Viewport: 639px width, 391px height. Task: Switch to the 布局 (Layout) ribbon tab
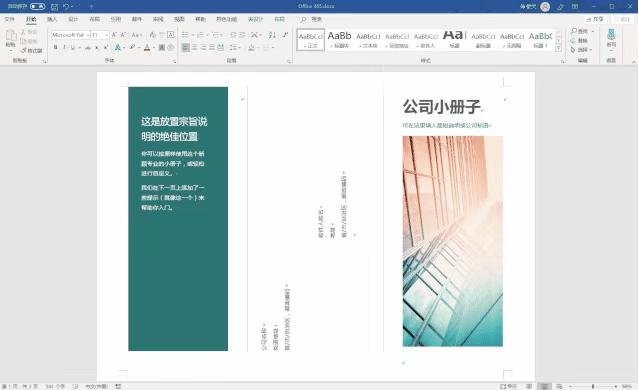(x=95, y=19)
